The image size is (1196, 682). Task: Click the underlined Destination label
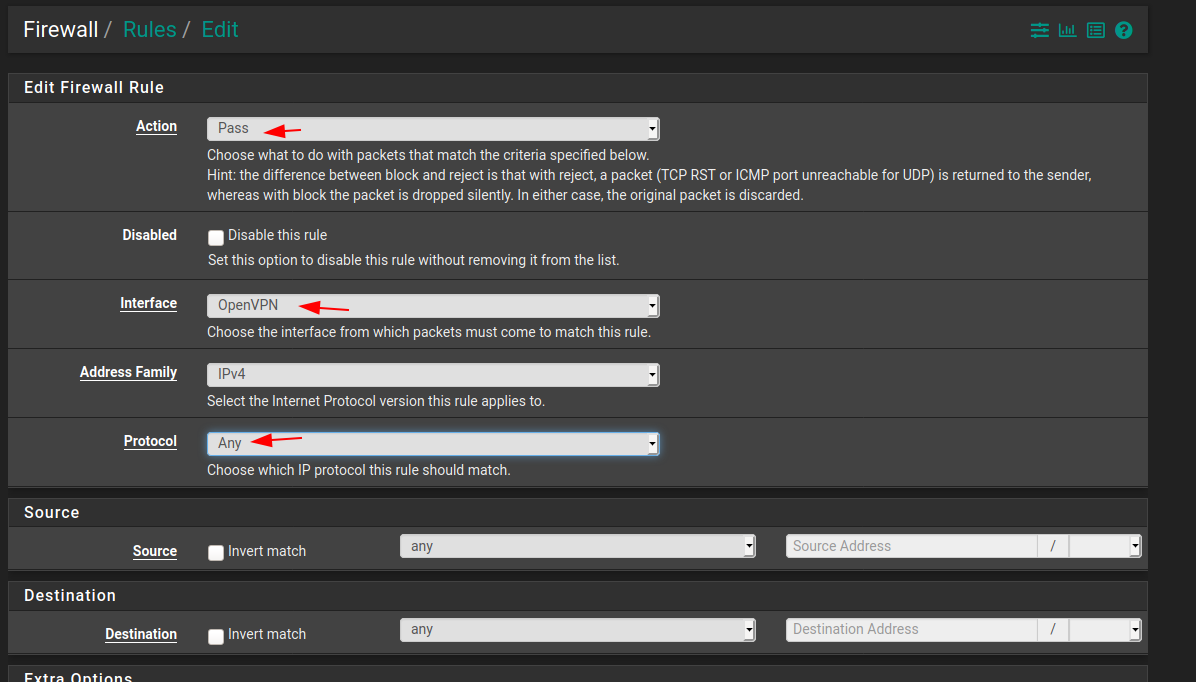(141, 635)
